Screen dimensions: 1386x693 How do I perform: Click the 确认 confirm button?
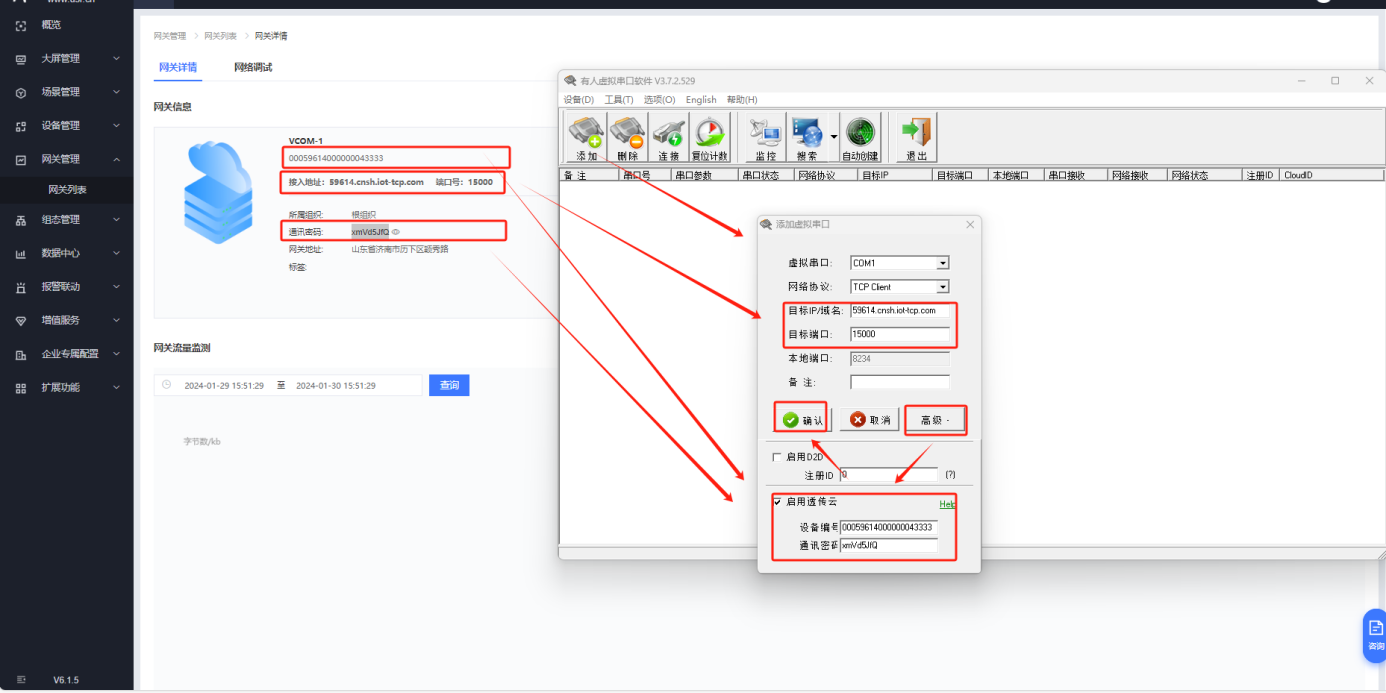(x=802, y=420)
